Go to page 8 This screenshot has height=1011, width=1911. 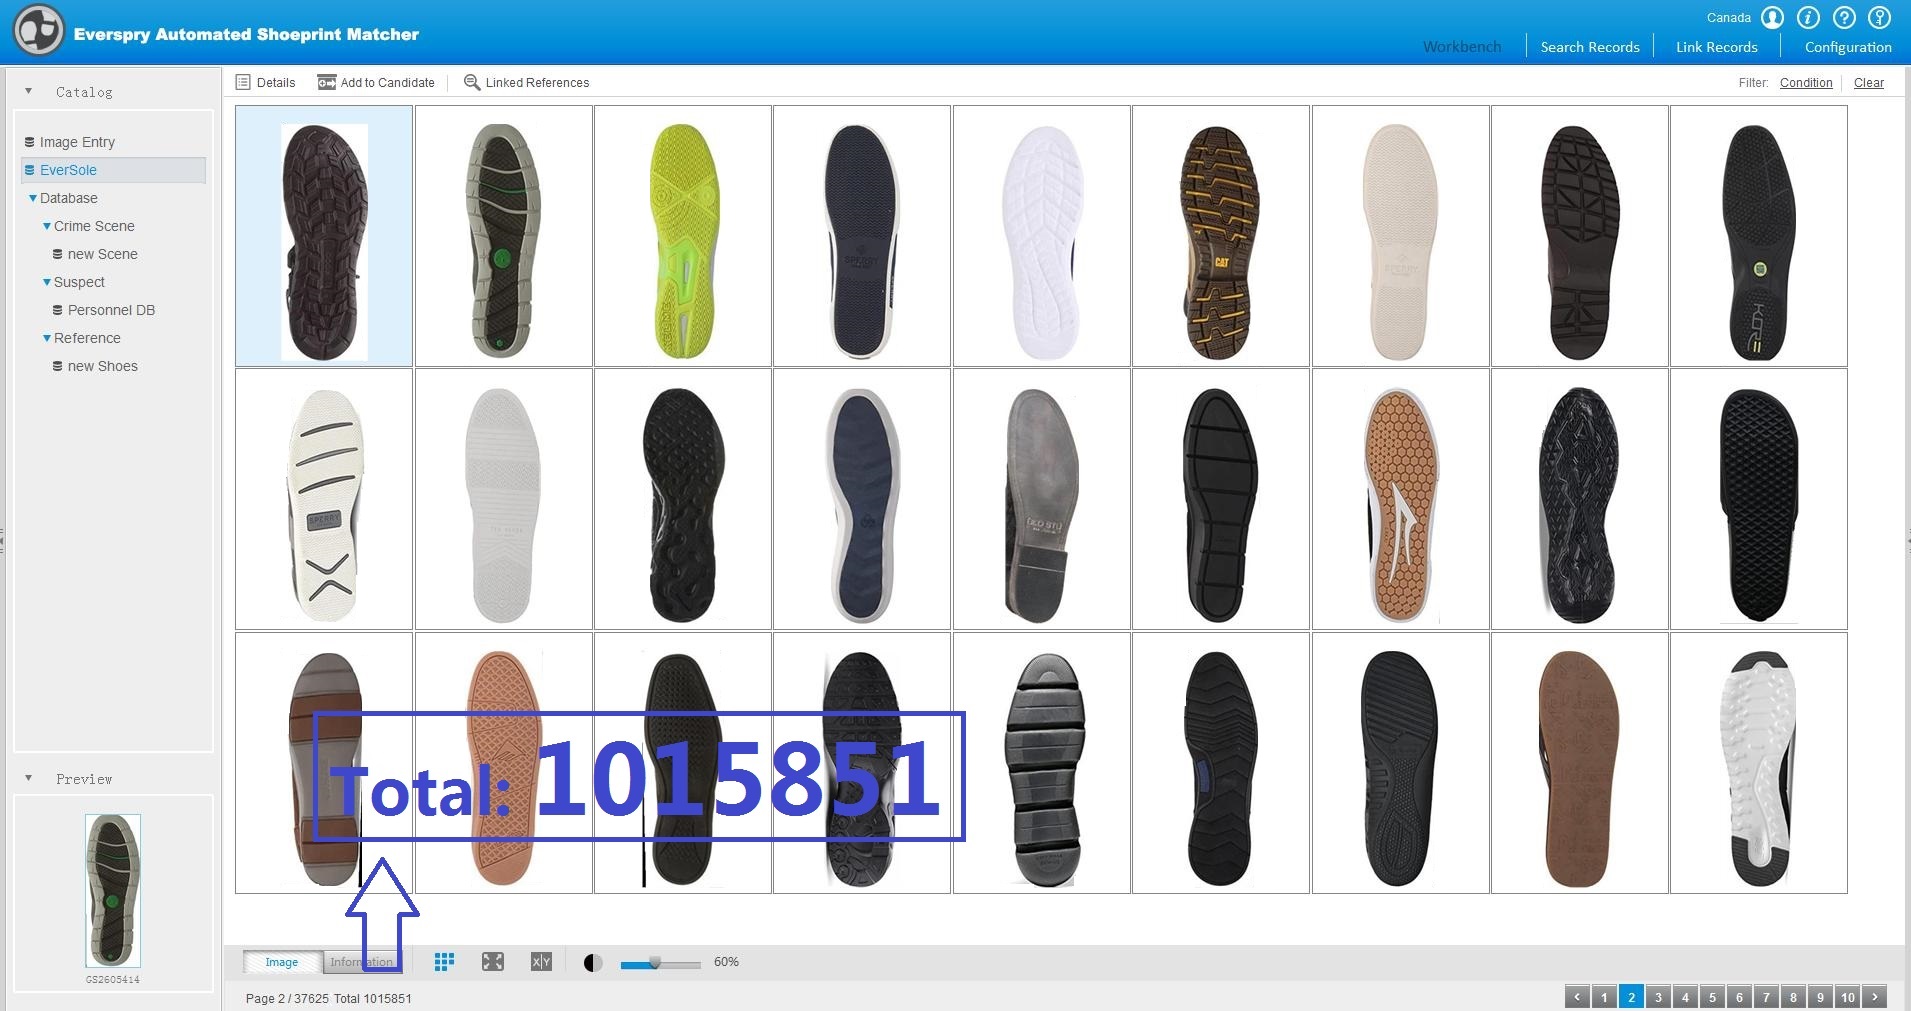pyautogui.click(x=1793, y=997)
